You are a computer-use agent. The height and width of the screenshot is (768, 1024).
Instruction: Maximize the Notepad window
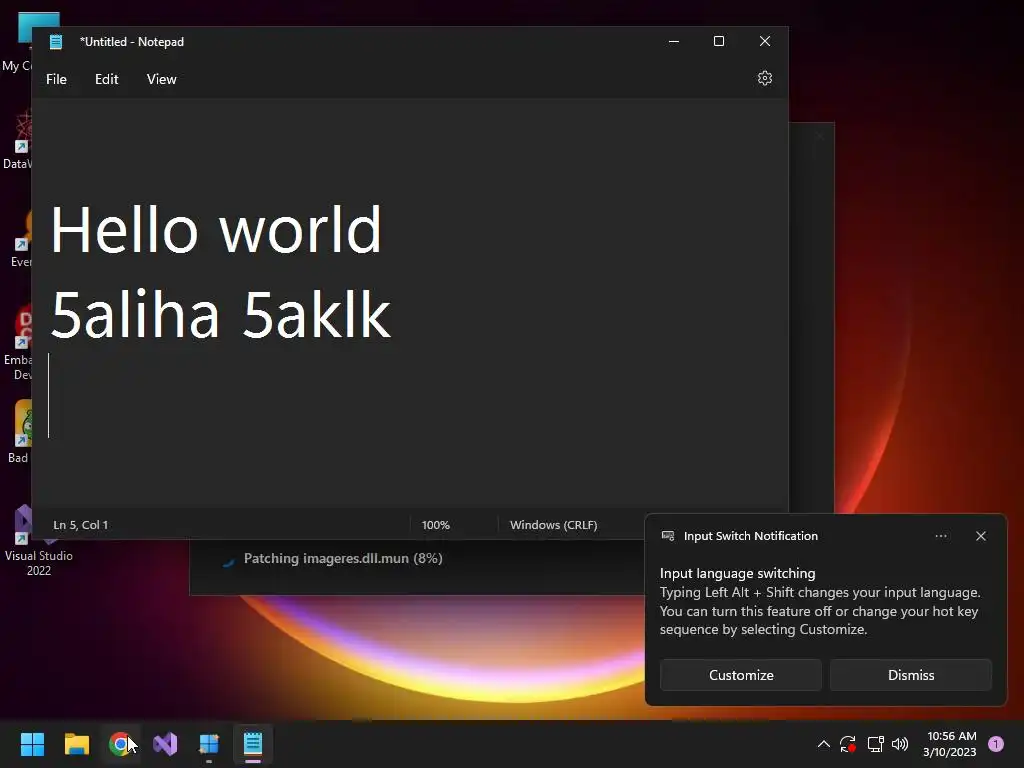coord(719,41)
